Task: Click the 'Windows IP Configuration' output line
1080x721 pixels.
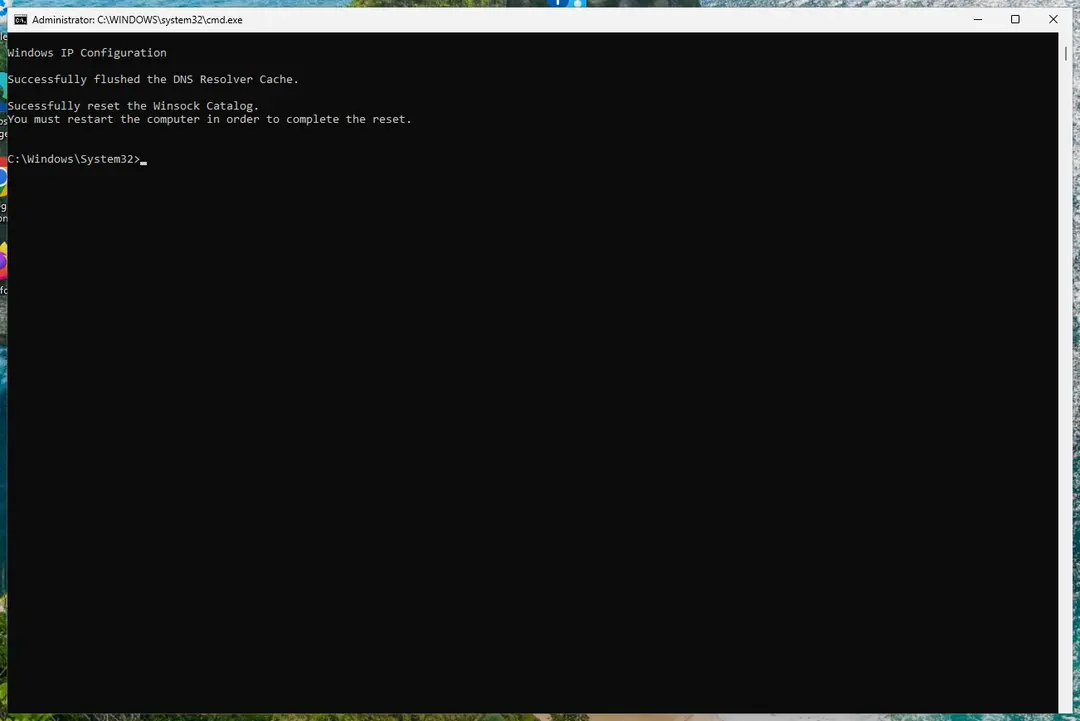Action: click(87, 53)
